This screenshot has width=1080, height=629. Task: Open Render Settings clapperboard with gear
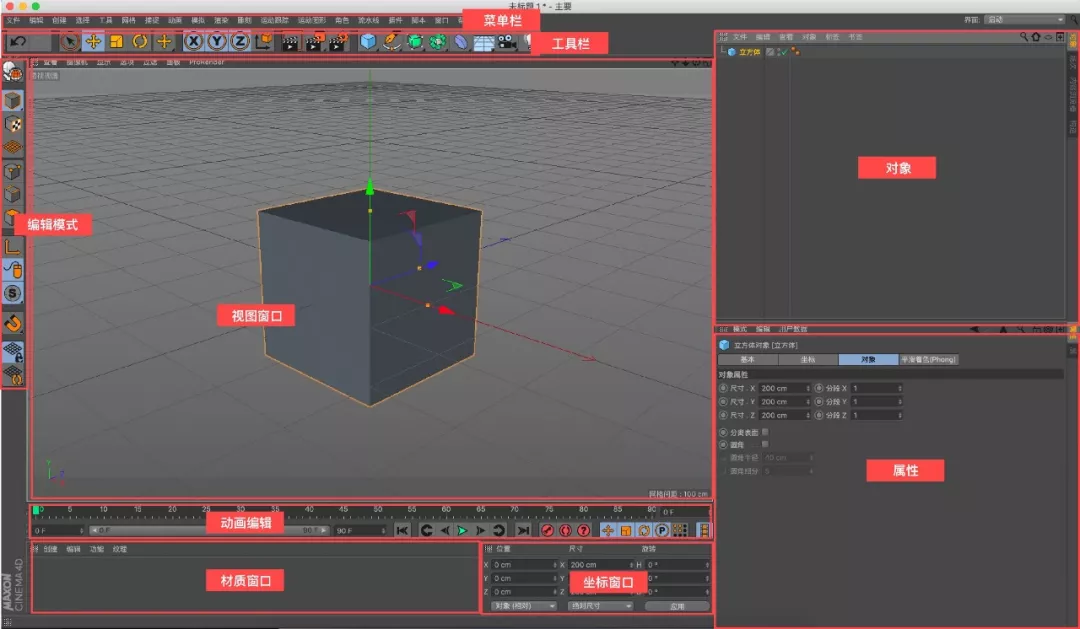point(338,43)
